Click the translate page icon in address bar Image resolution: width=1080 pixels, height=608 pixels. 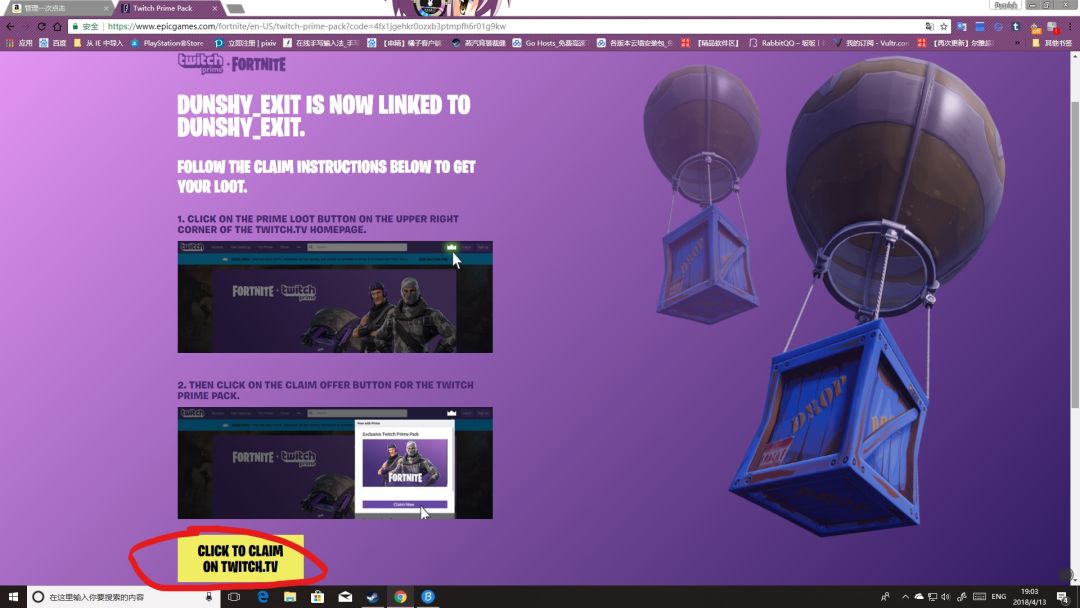[929, 27]
